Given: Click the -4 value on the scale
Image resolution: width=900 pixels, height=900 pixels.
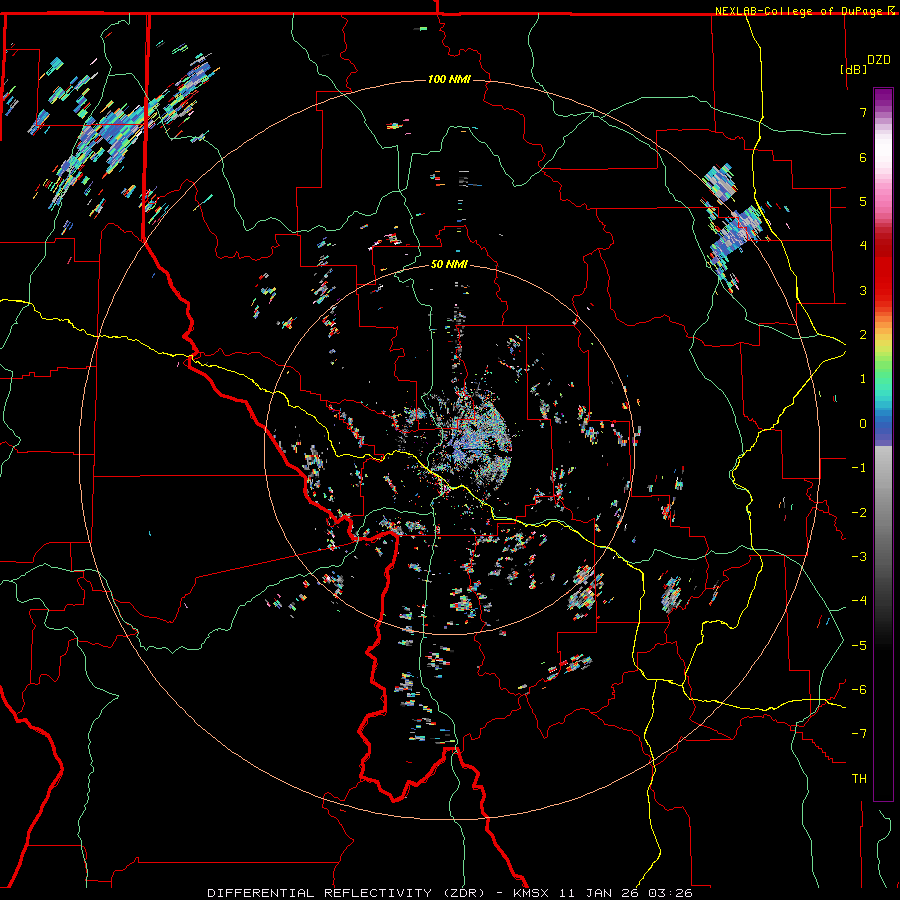Looking at the screenshot, I should (x=859, y=601).
